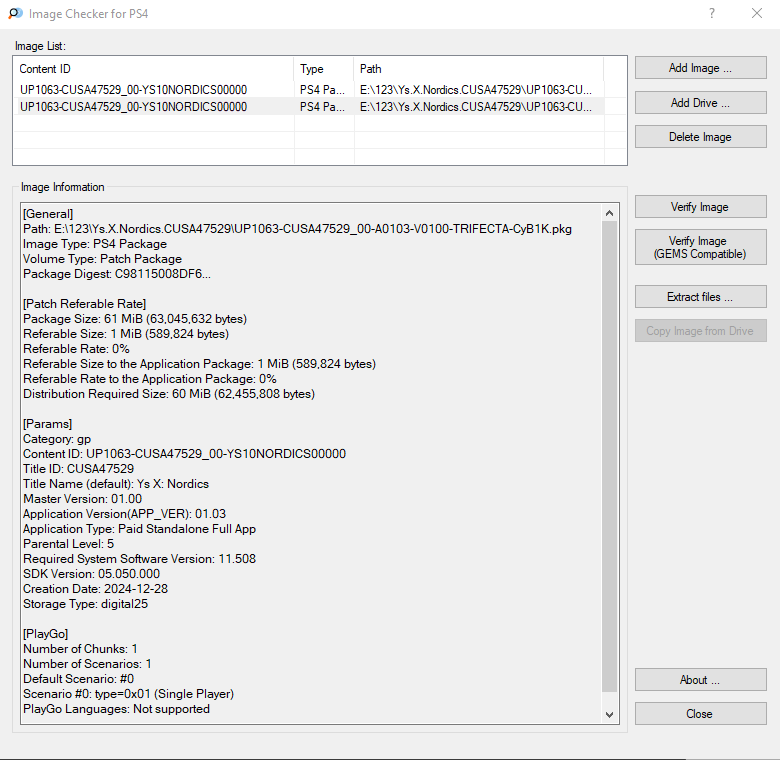Click the "Number of Chunks: 1" line
Image resolution: width=780 pixels, height=760 pixels.
pos(81,649)
